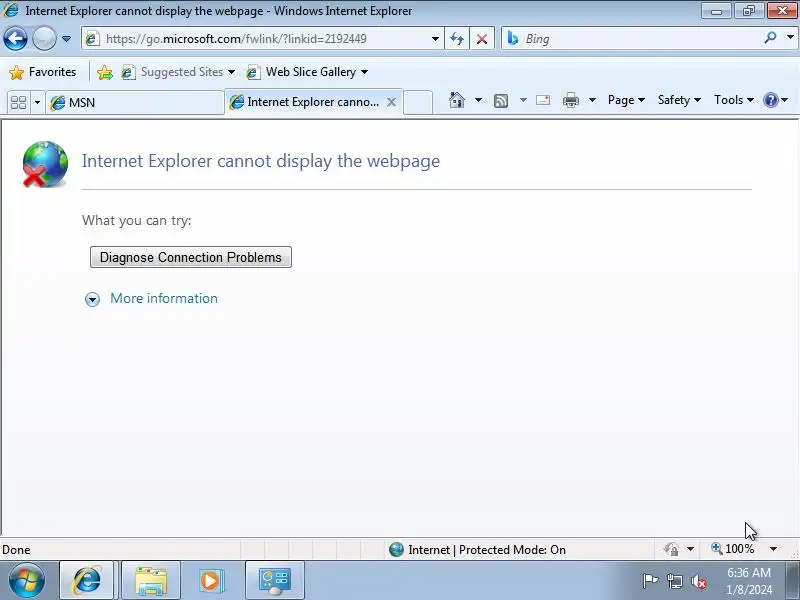Click the muted volume tray icon
800x600 pixels.
pos(698,581)
